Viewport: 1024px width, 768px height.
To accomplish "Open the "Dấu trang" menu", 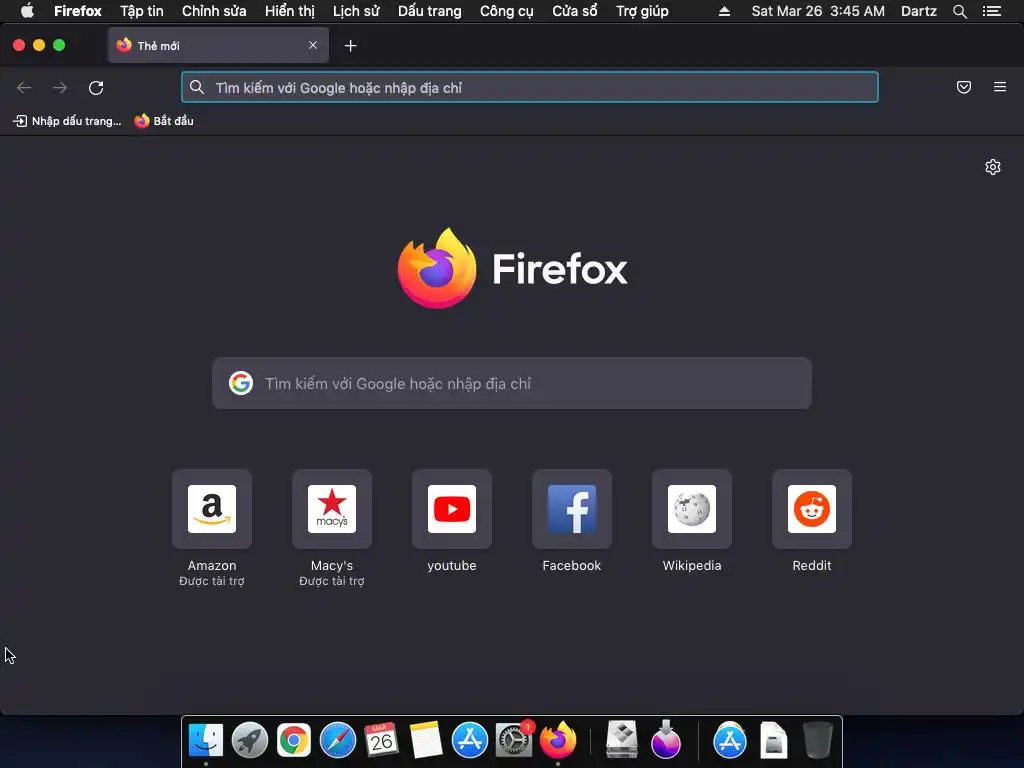I will pos(430,11).
